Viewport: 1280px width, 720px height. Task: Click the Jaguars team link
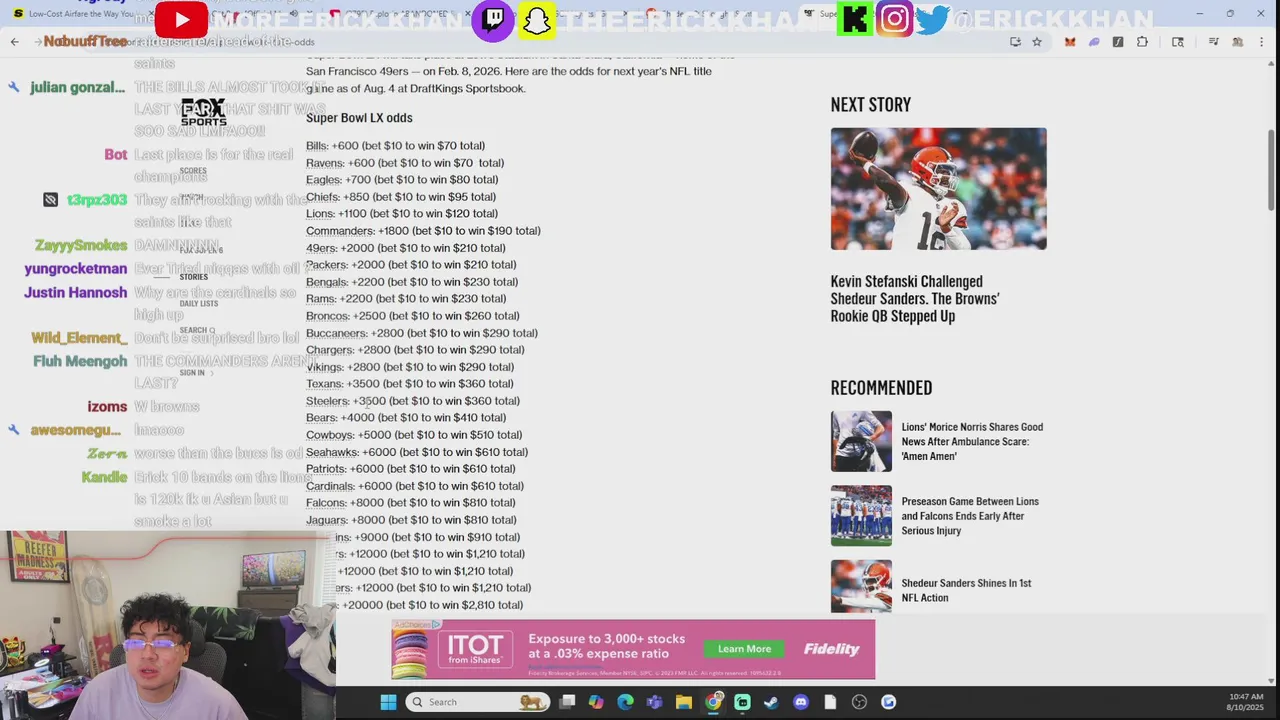coord(327,520)
